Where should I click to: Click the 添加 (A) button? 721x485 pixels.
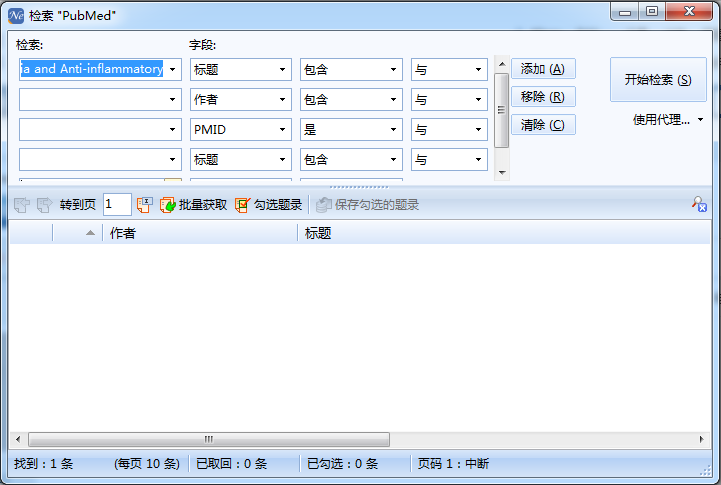point(543,69)
